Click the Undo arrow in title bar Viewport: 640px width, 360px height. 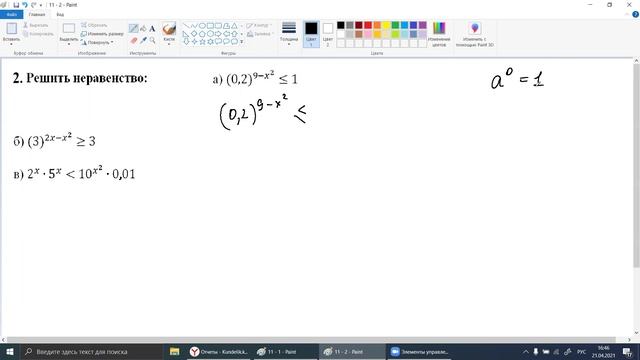click(25, 5)
